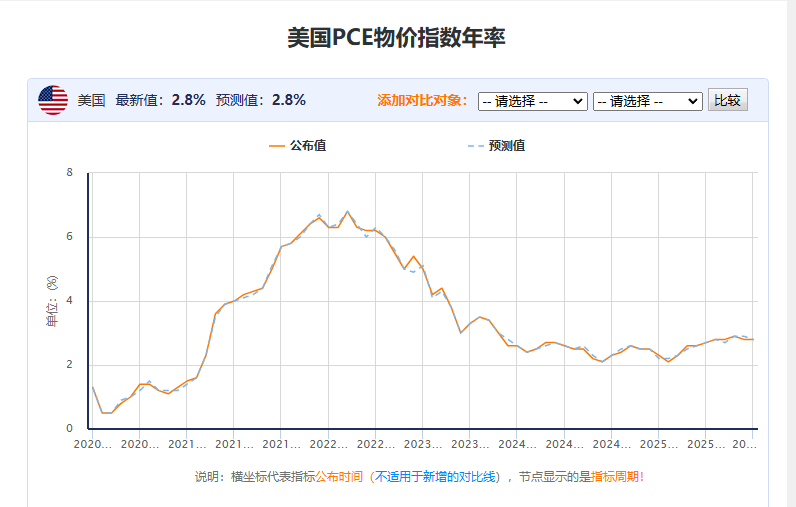
Task: Click the 单位：(%) axis title
Action: pos(52,301)
